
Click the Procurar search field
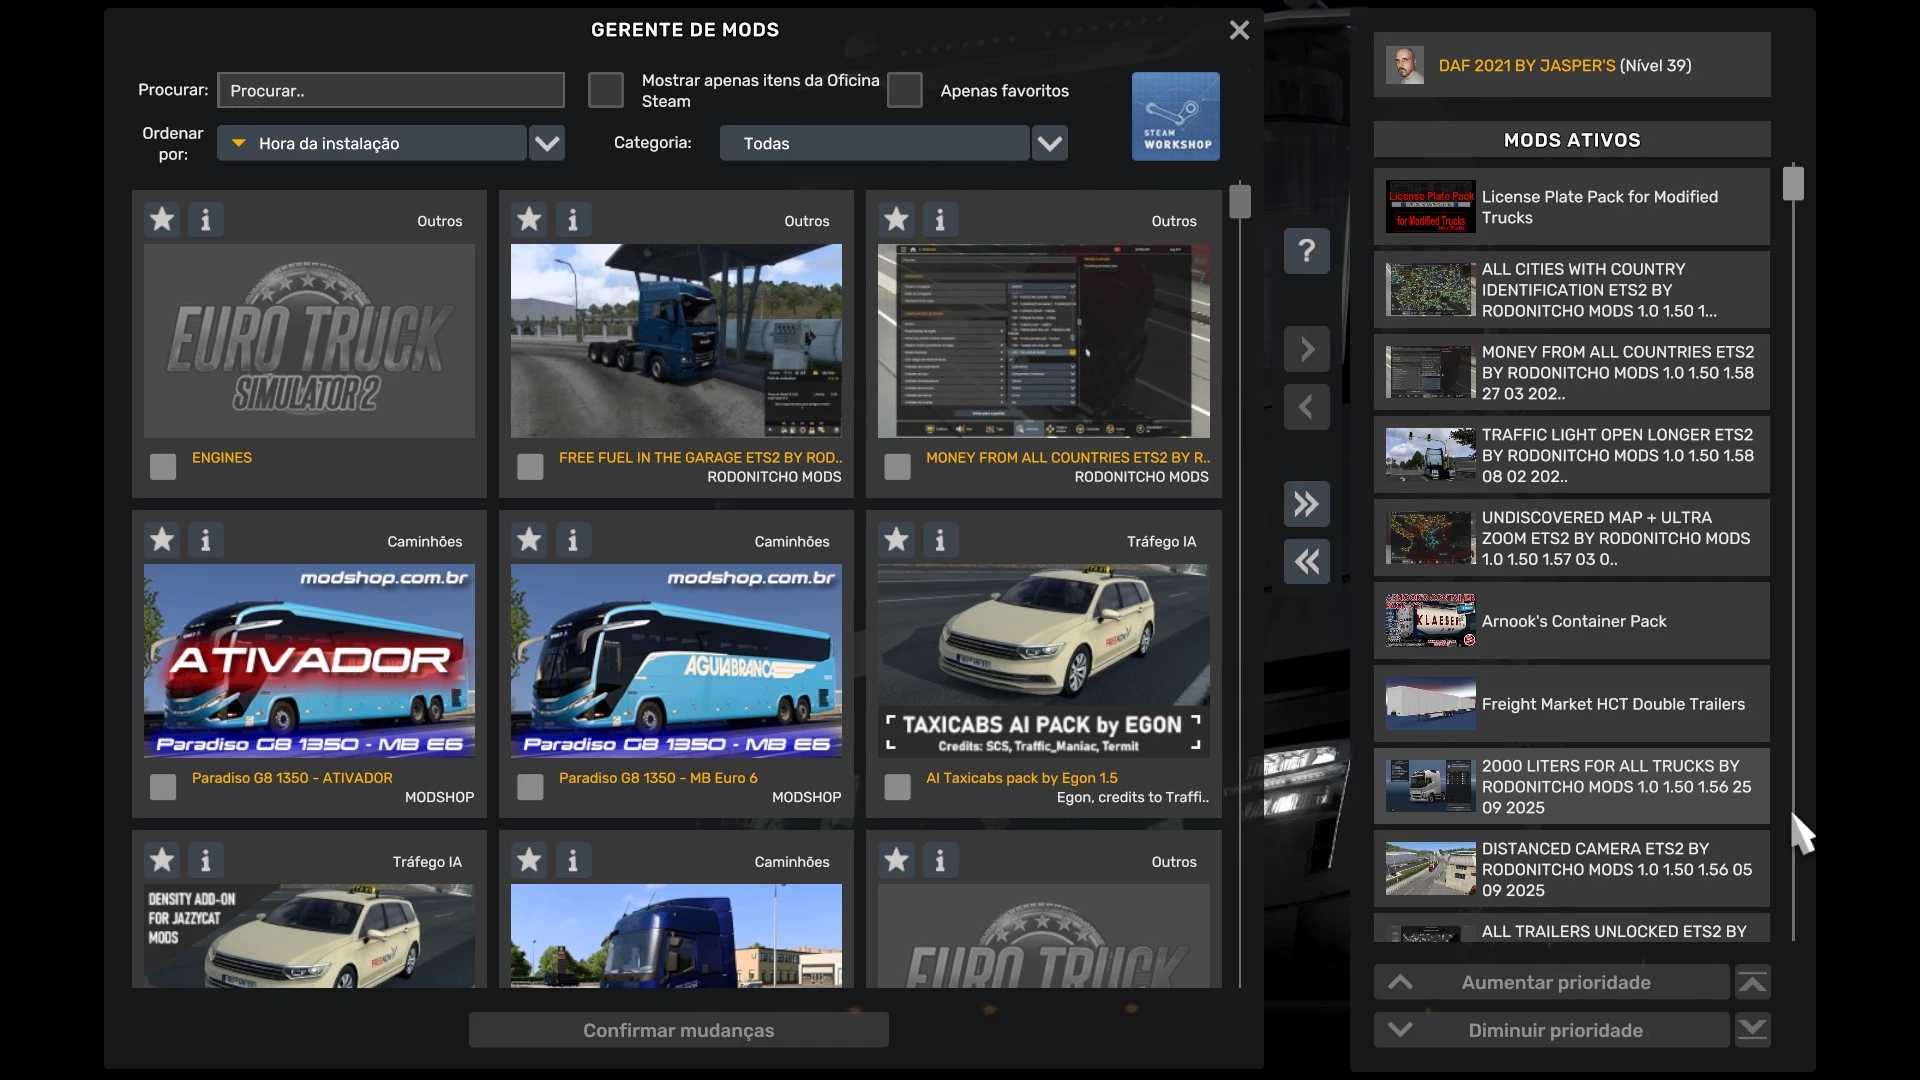point(391,90)
